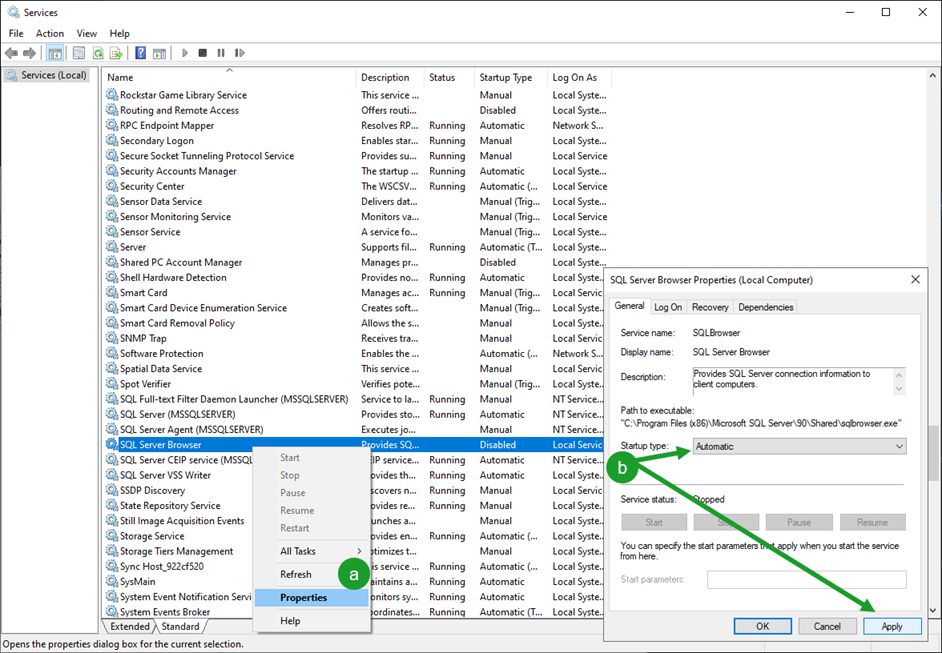The image size is (942, 653).
Task: Select the Secondary Logon service row
Action: [357, 140]
